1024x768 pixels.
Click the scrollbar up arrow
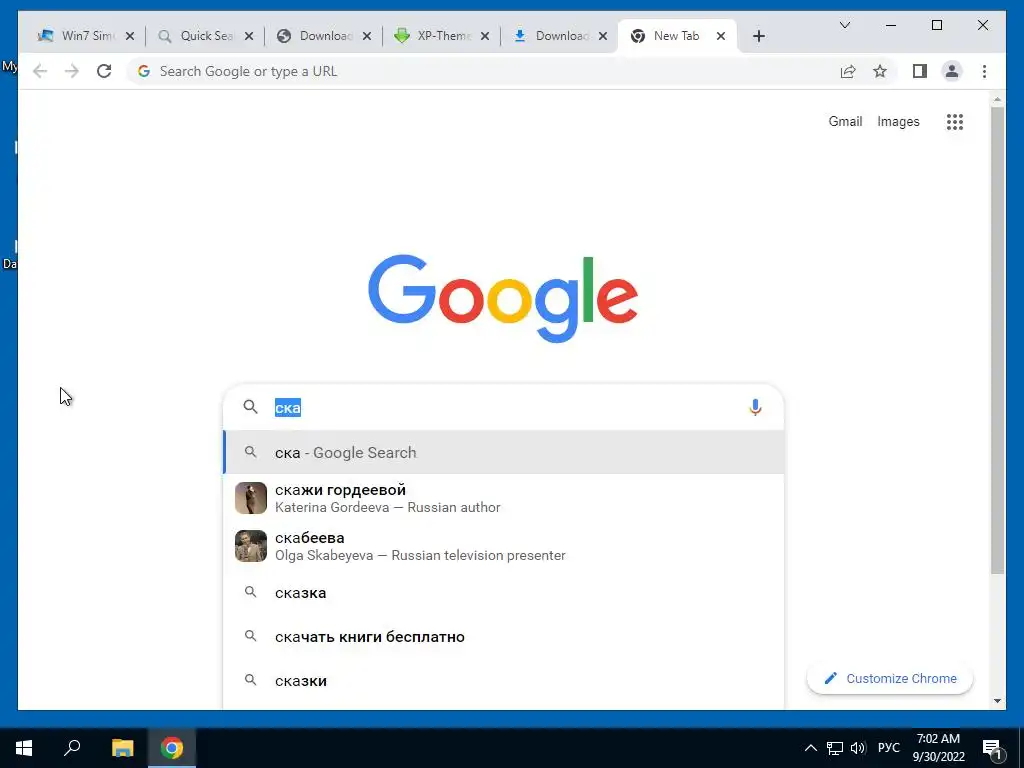997,100
